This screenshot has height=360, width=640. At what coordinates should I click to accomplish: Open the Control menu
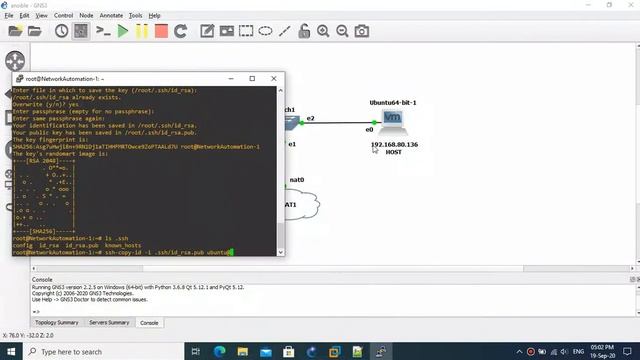pos(63,16)
